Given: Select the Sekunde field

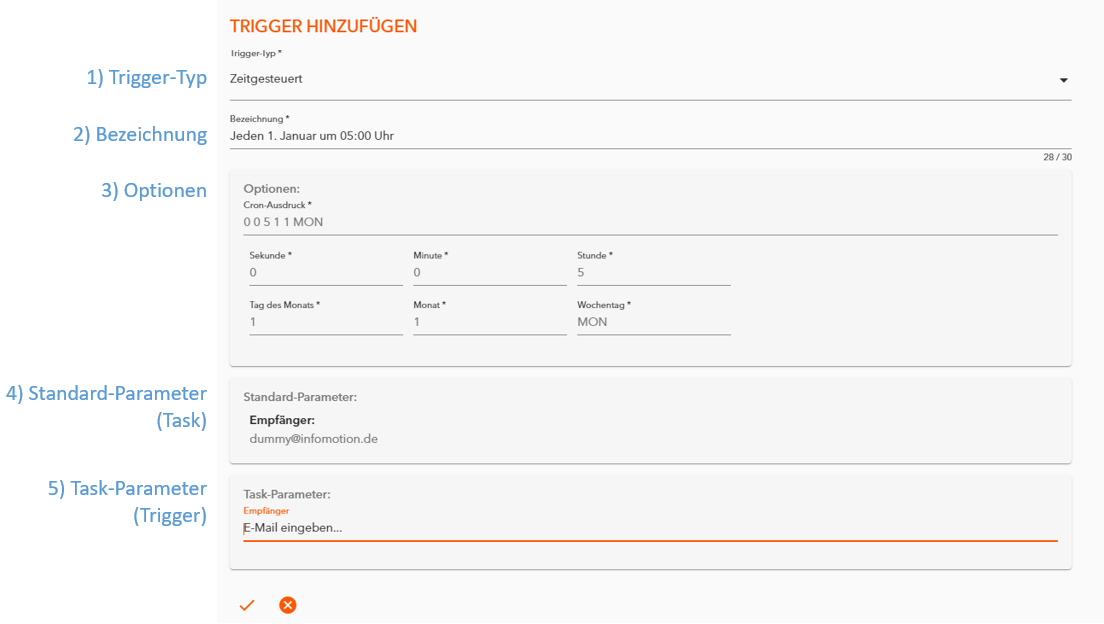Looking at the screenshot, I should click(326, 272).
